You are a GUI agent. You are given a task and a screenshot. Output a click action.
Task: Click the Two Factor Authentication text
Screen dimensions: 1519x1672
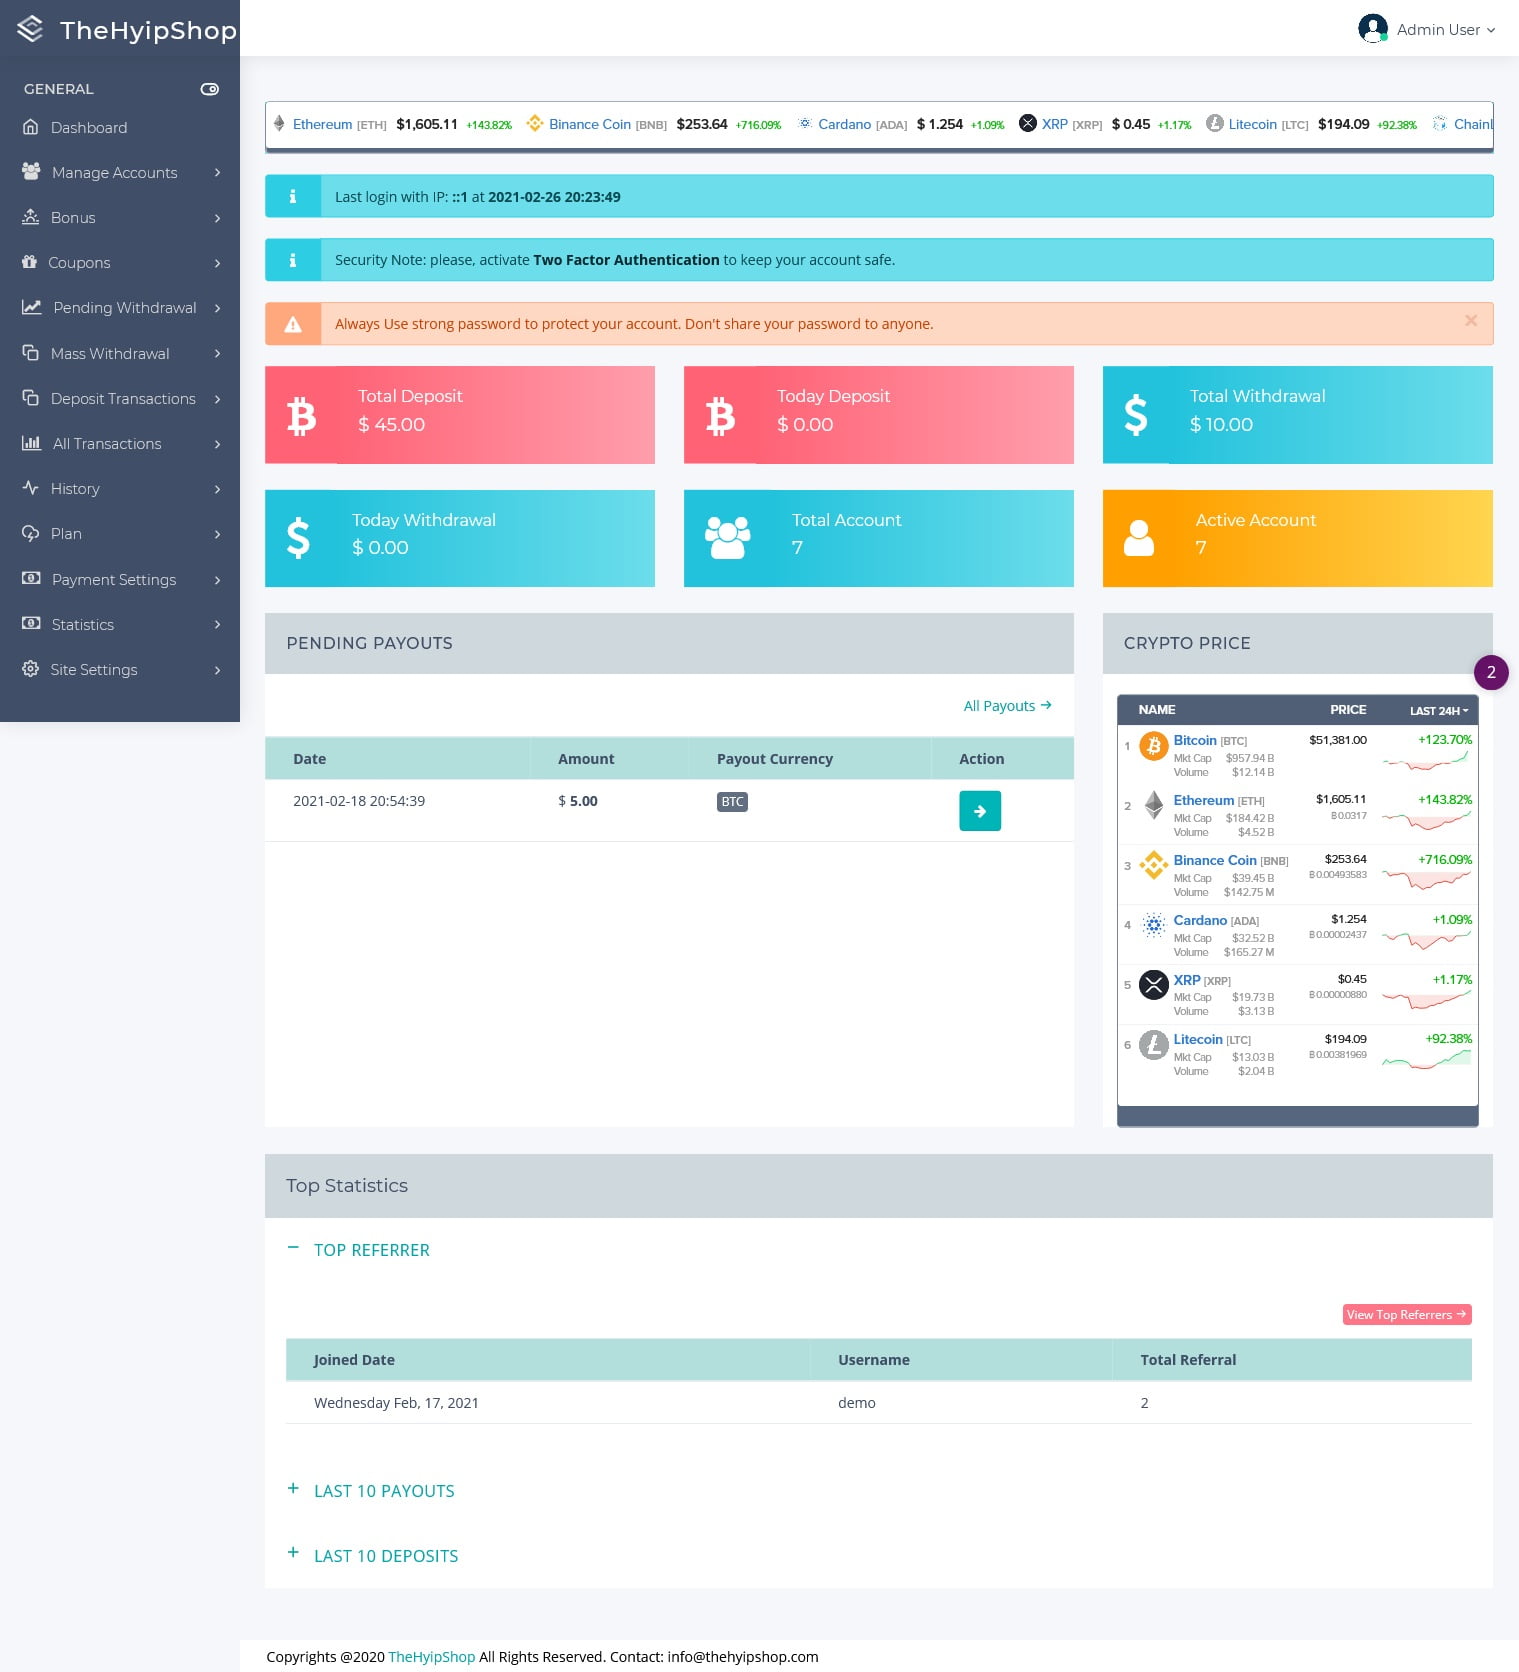[x=626, y=260]
